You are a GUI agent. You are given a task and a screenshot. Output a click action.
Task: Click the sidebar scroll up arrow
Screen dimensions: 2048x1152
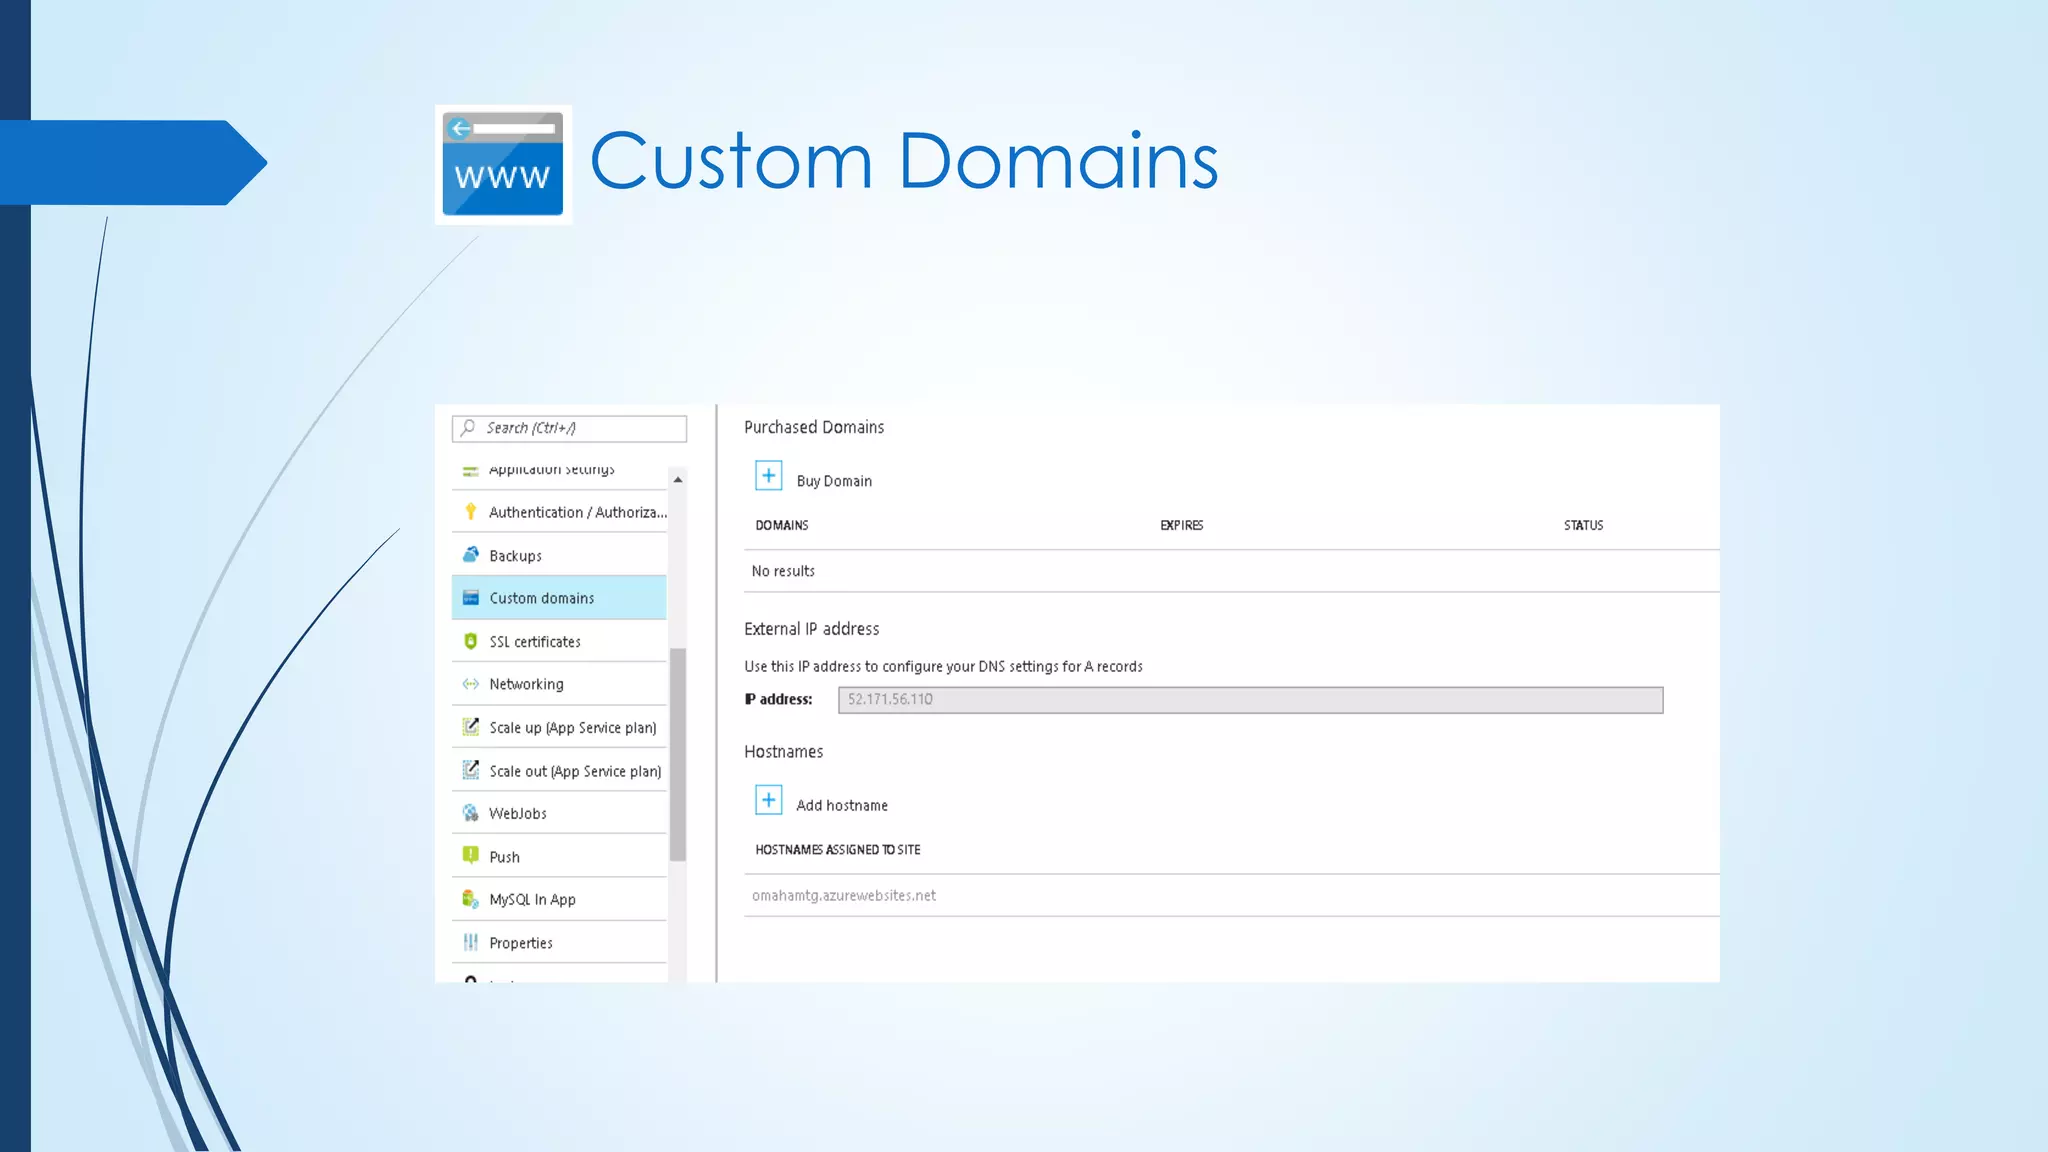[678, 480]
